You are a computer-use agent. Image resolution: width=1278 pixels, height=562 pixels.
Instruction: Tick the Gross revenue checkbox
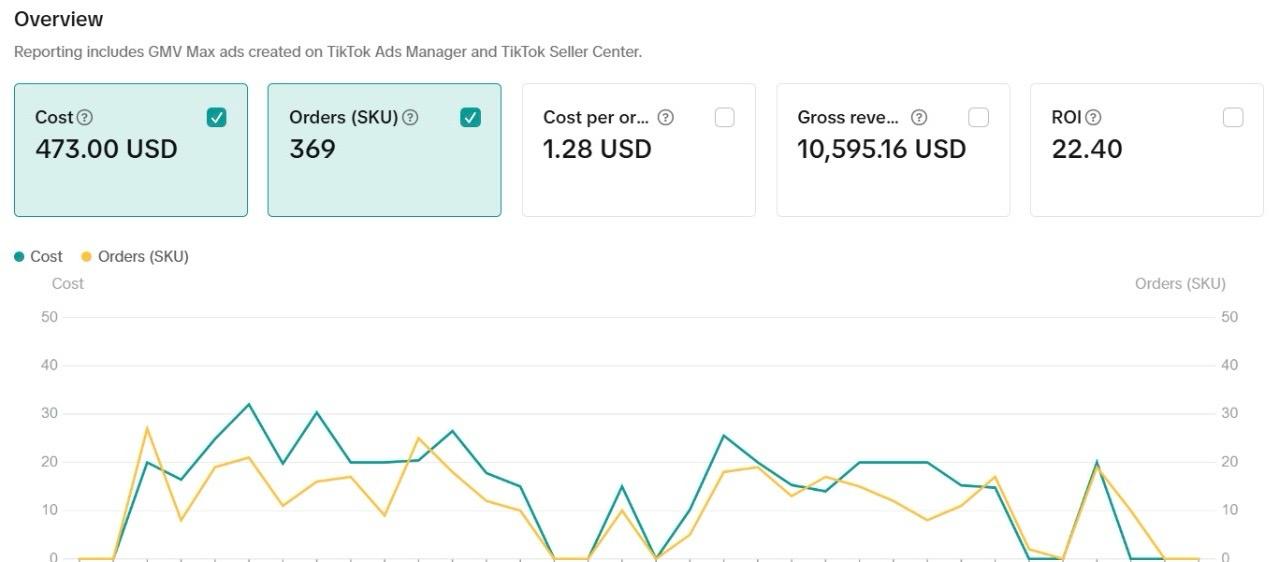[978, 118]
